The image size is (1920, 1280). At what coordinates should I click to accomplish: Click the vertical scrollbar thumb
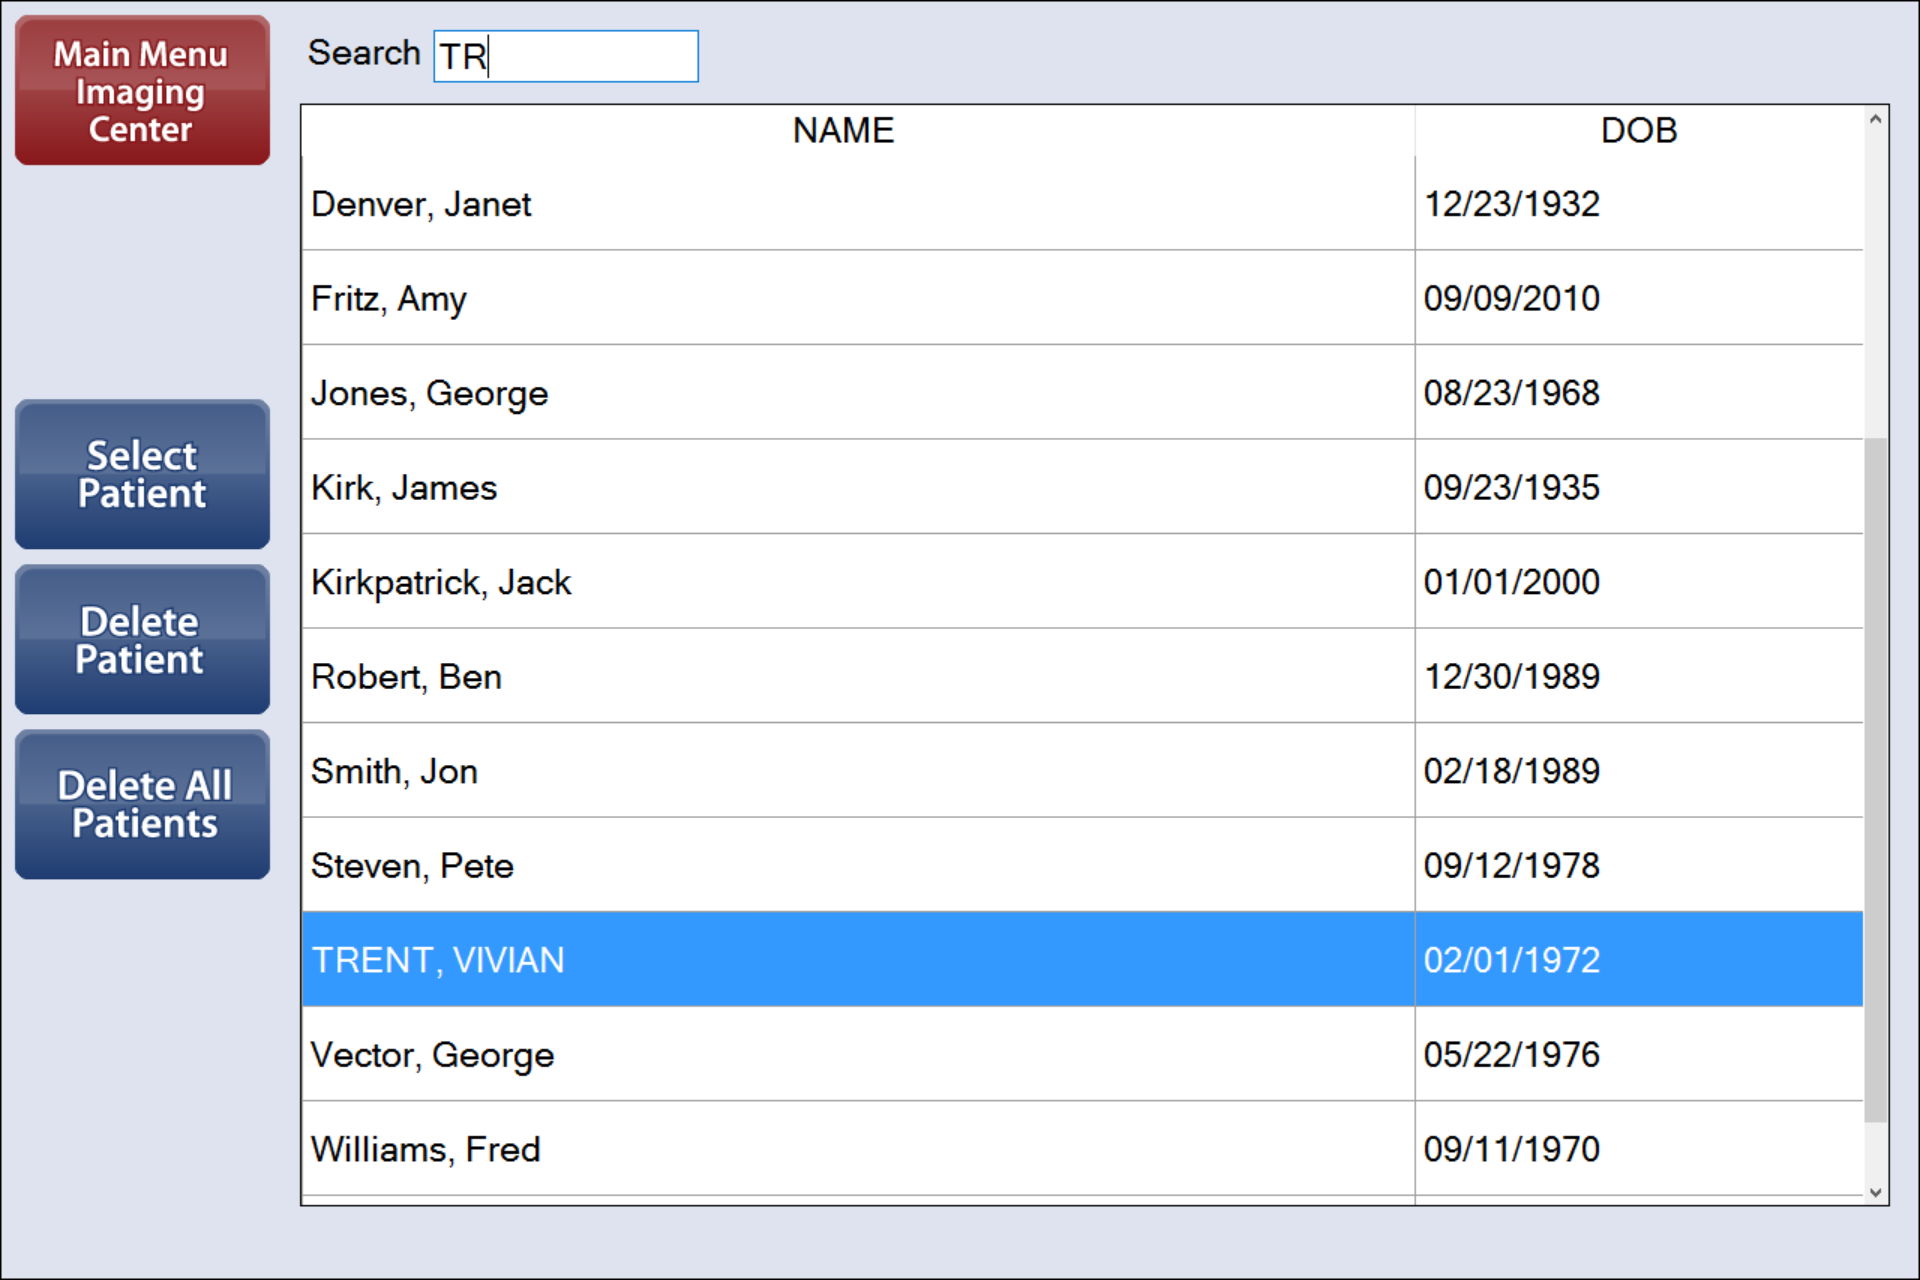pos(1876,780)
